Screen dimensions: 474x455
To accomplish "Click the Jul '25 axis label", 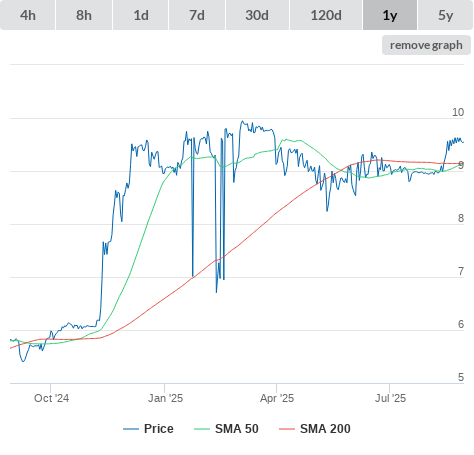I will click(x=390, y=398).
